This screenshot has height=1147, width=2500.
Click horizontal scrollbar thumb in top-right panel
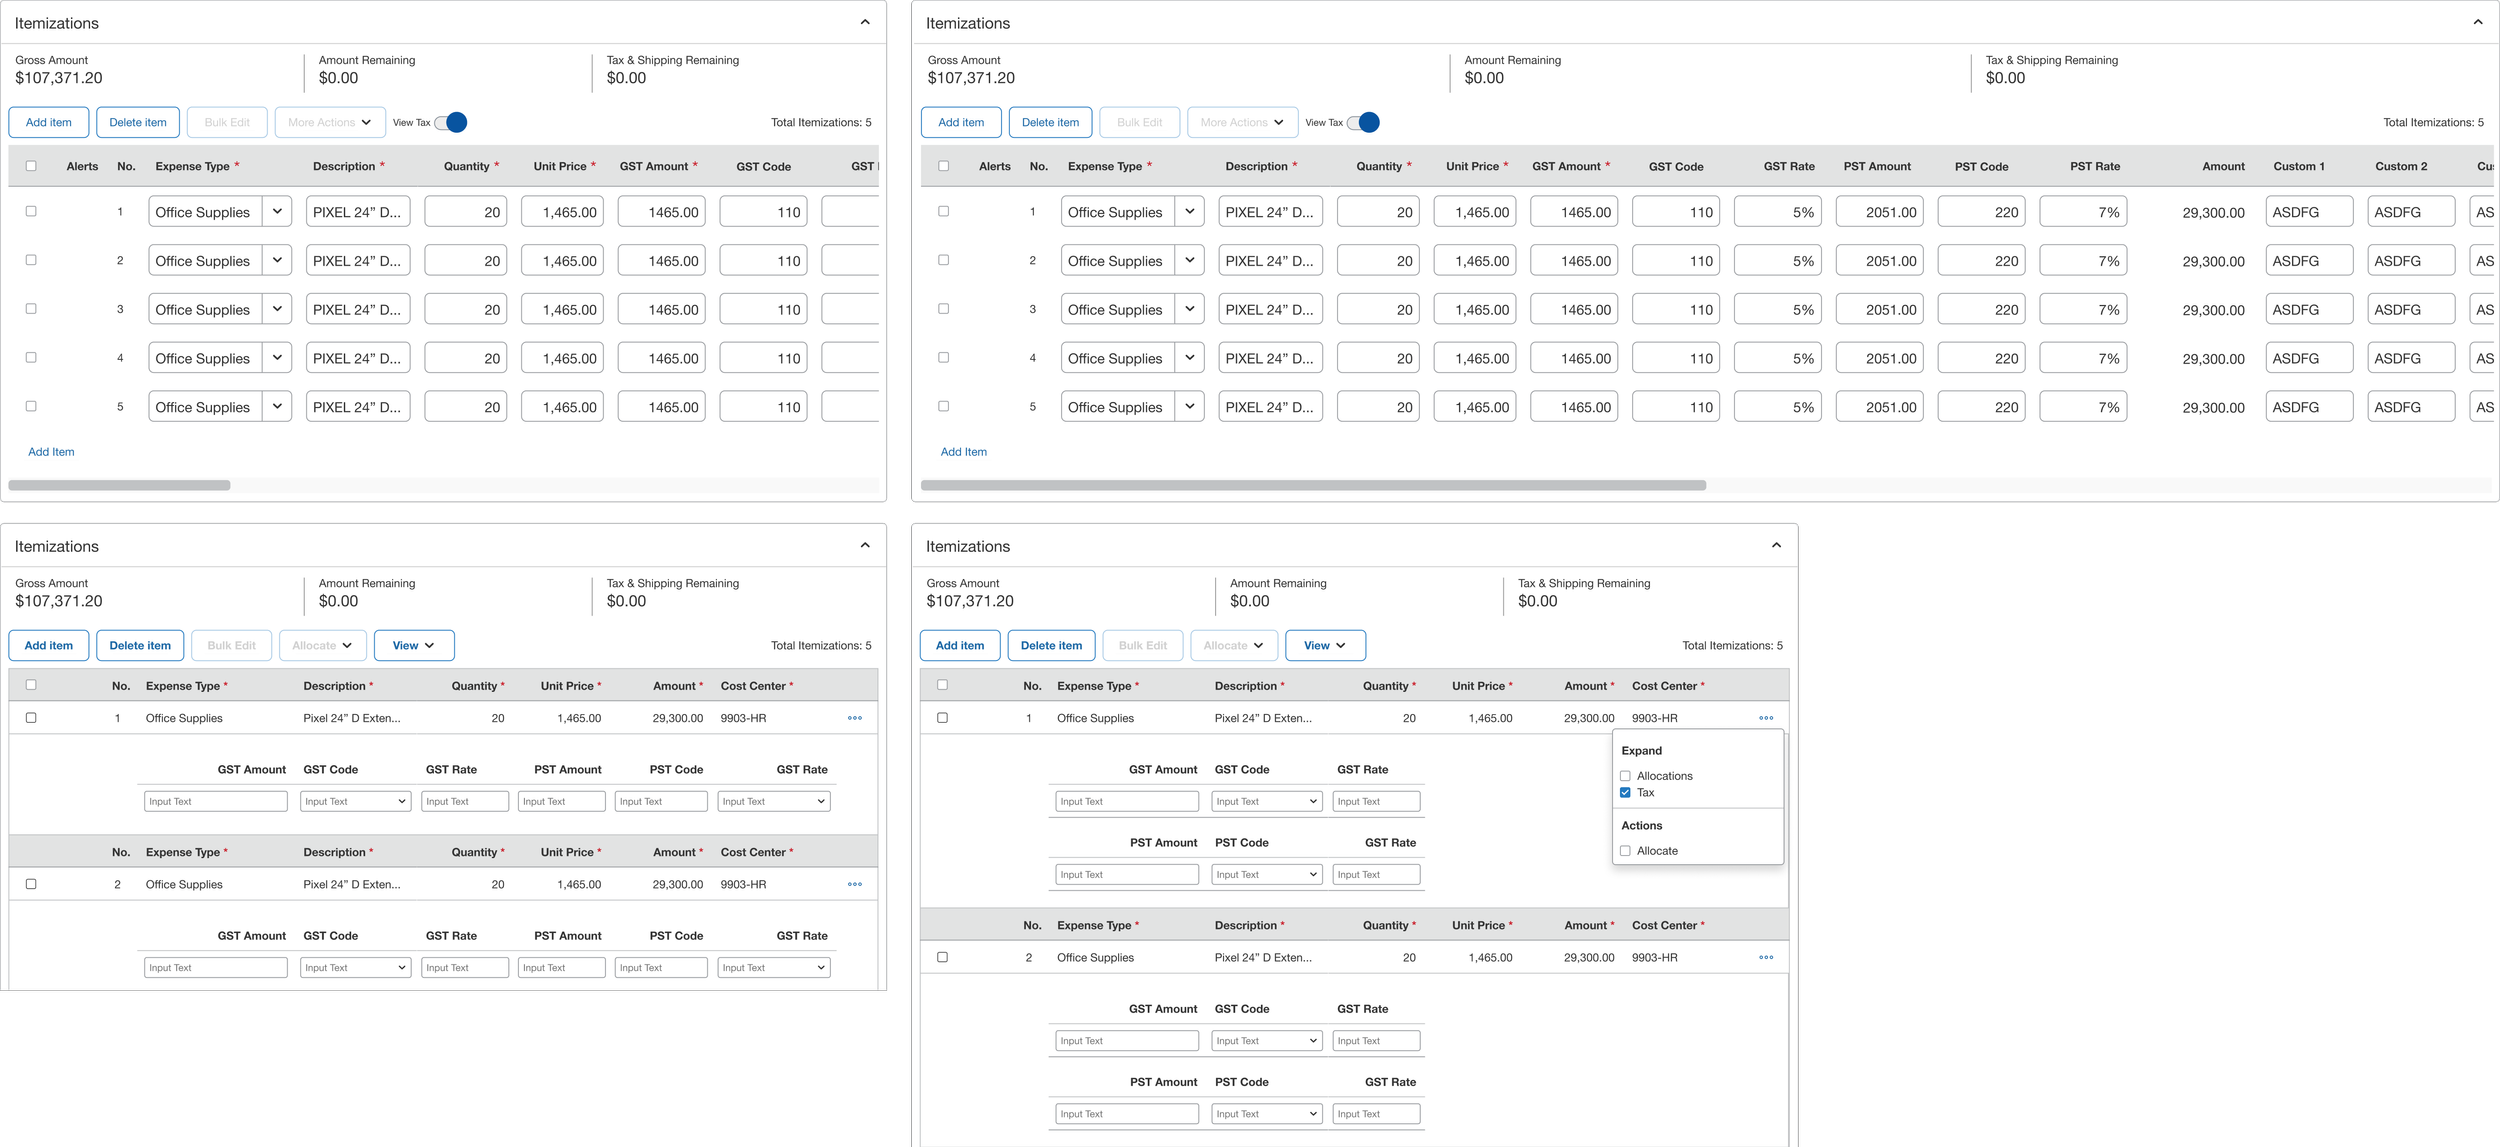[1313, 485]
